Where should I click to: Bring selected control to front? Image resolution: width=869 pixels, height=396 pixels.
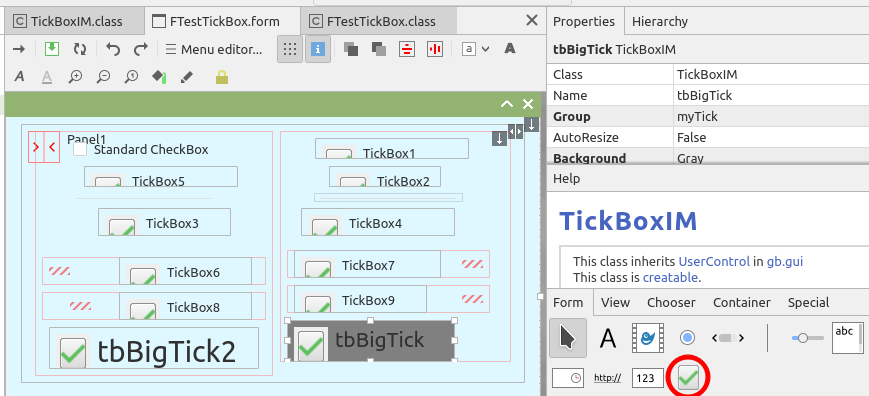(x=350, y=49)
